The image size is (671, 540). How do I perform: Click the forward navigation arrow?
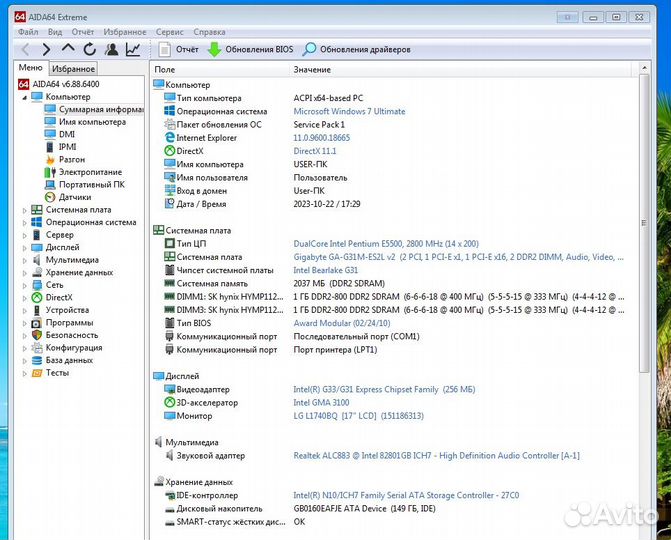point(46,49)
